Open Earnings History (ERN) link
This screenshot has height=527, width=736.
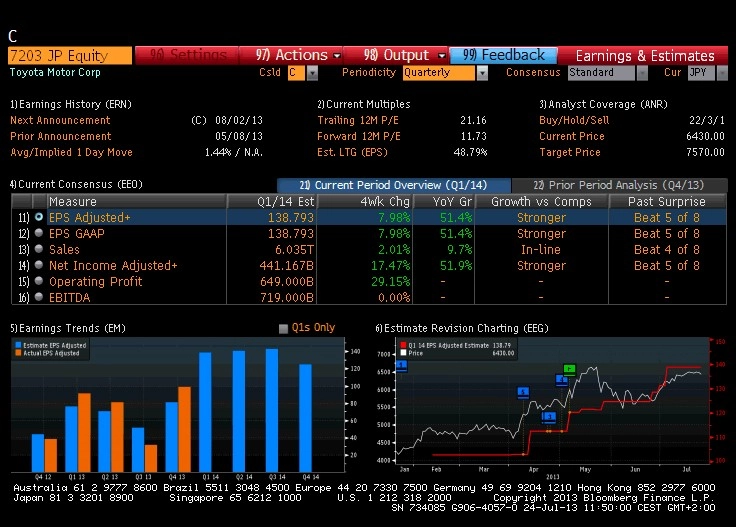pos(71,104)
